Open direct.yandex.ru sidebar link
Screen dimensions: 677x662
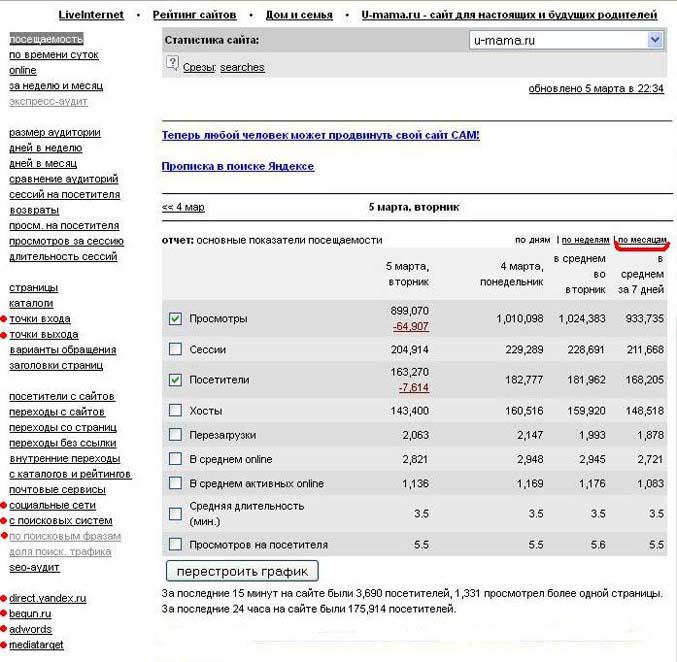[47, 599]
